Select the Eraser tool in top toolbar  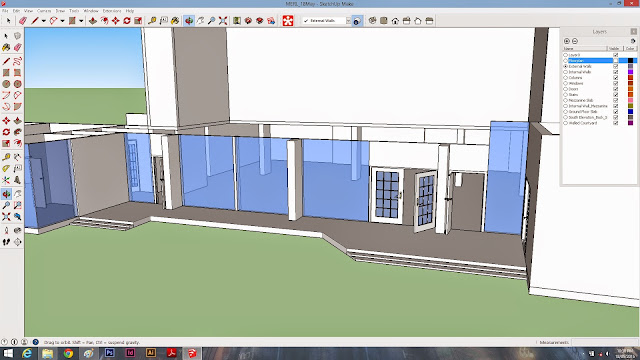(22, 20)
